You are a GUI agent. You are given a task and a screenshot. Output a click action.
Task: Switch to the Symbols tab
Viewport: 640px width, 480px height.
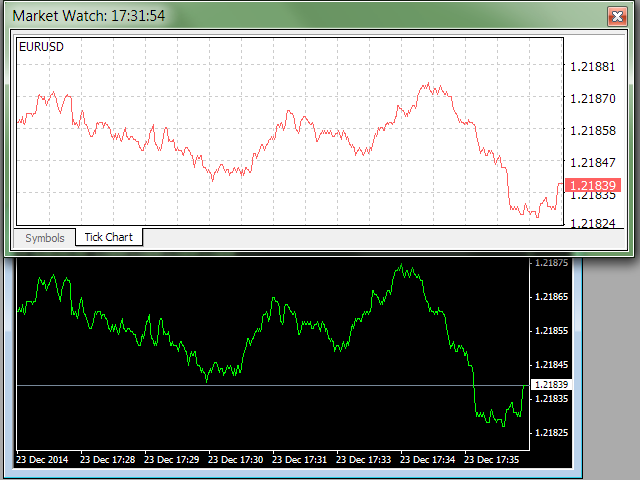pos(45,237)
